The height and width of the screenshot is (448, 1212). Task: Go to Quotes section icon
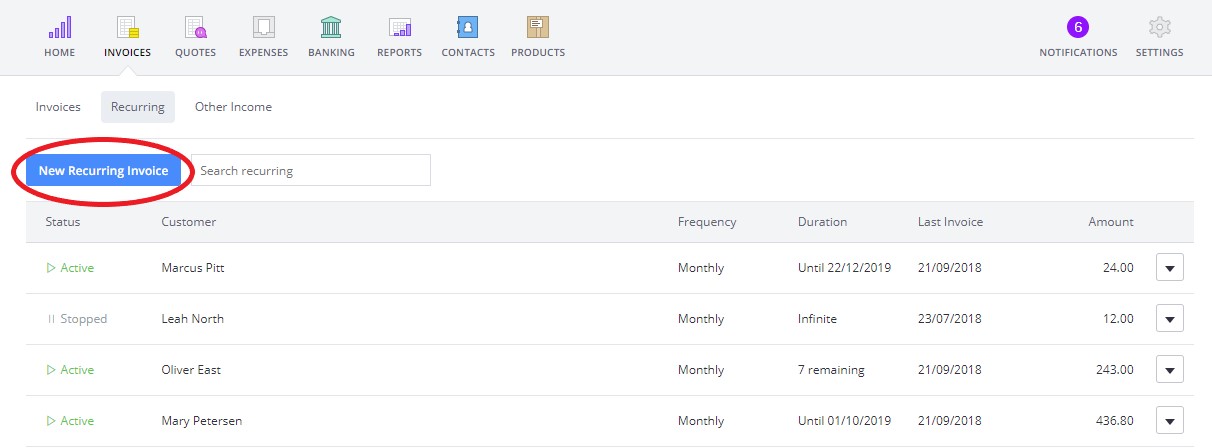tap(195, 27)
